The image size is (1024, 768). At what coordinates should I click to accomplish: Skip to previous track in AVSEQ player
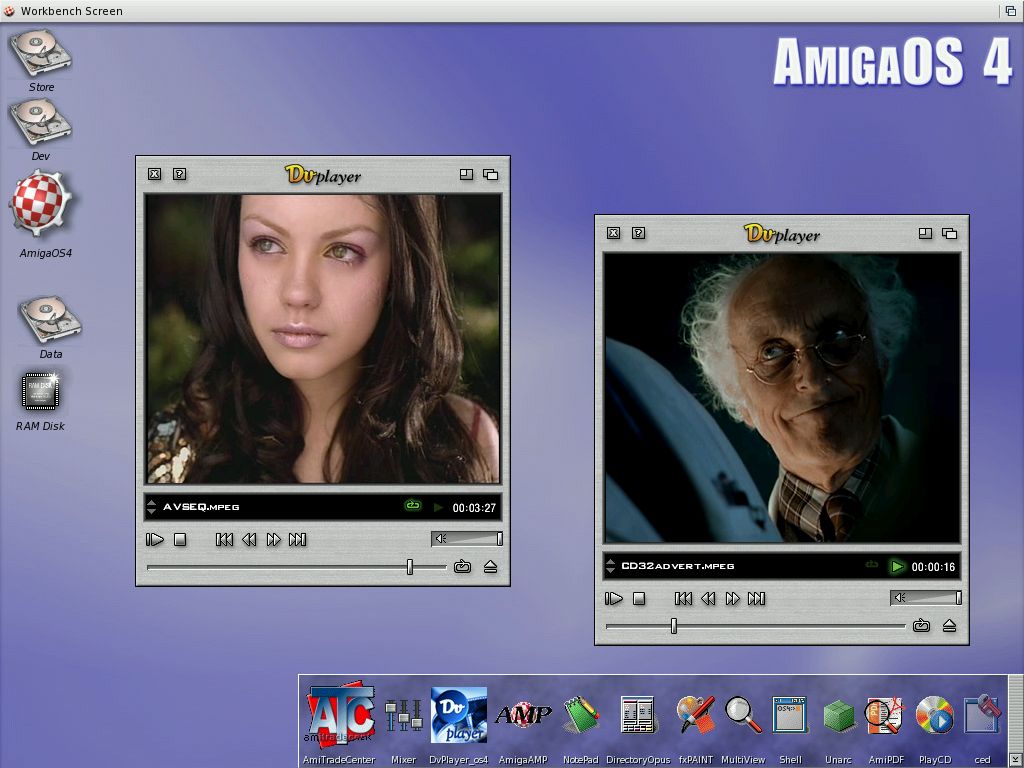pos(224,539)
